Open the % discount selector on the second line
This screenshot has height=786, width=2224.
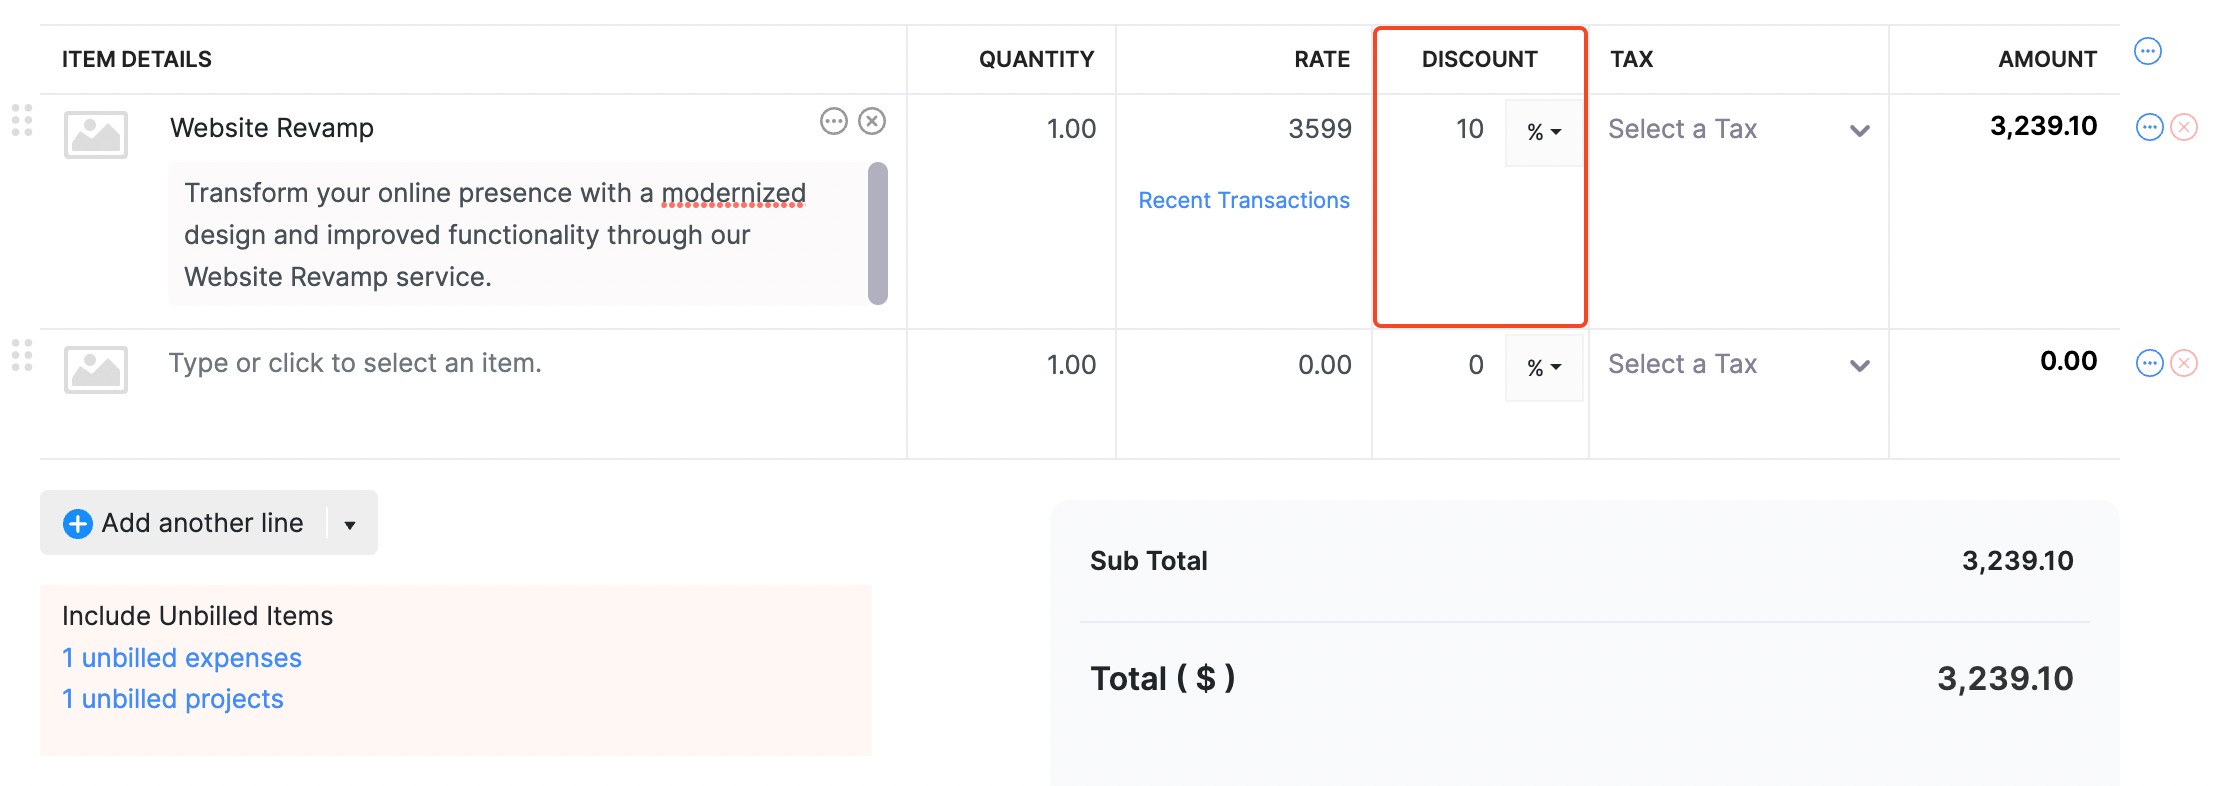click(1543, 367)
